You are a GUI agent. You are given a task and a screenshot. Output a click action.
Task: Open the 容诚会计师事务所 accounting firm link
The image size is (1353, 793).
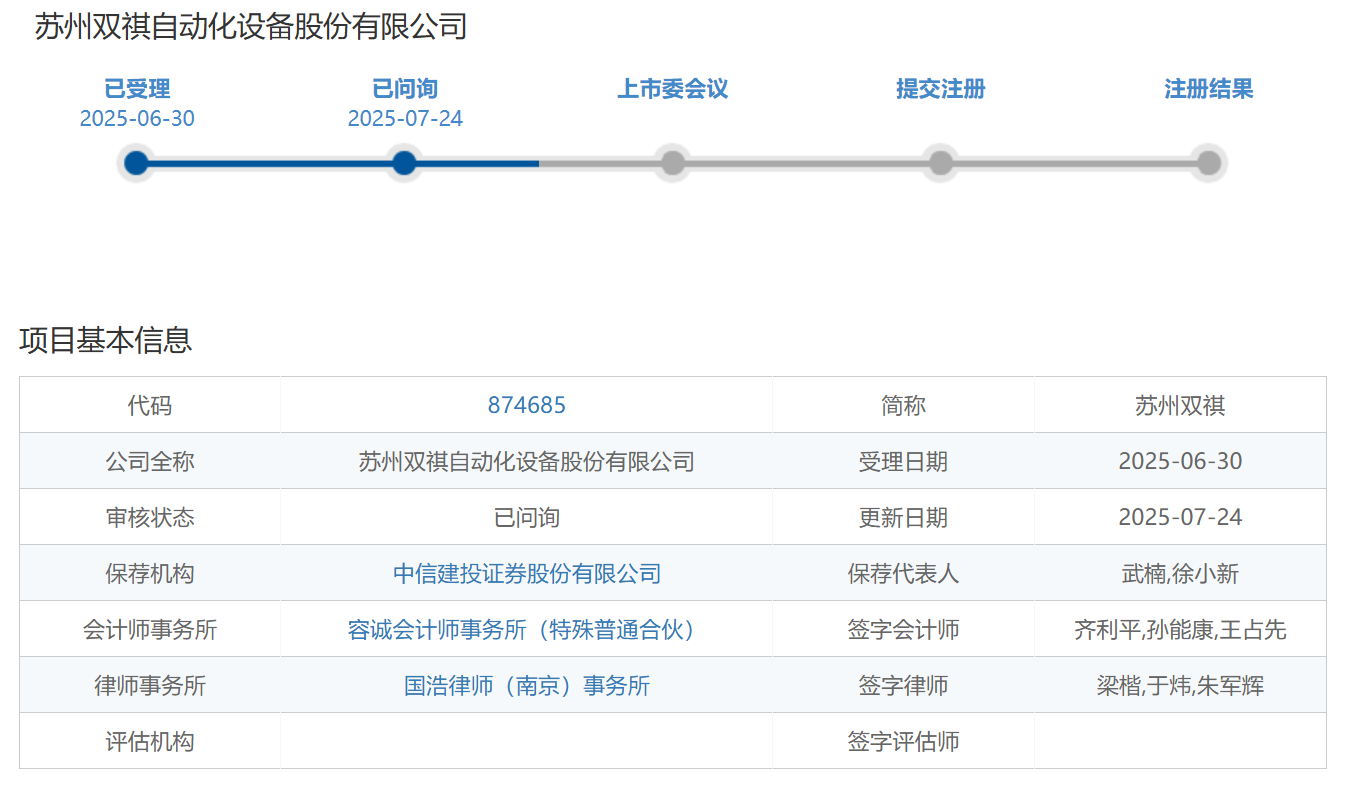[527, 629]
